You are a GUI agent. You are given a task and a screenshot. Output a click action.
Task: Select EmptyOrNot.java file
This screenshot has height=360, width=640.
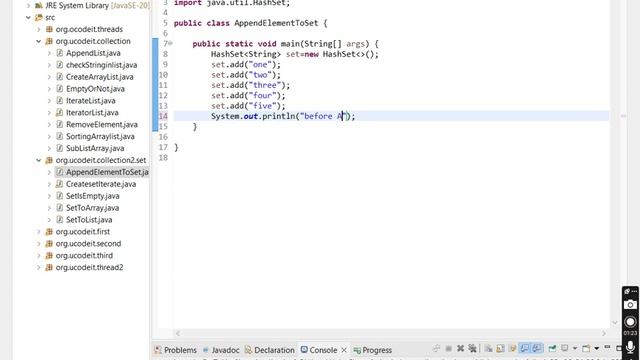pos(95,89)
